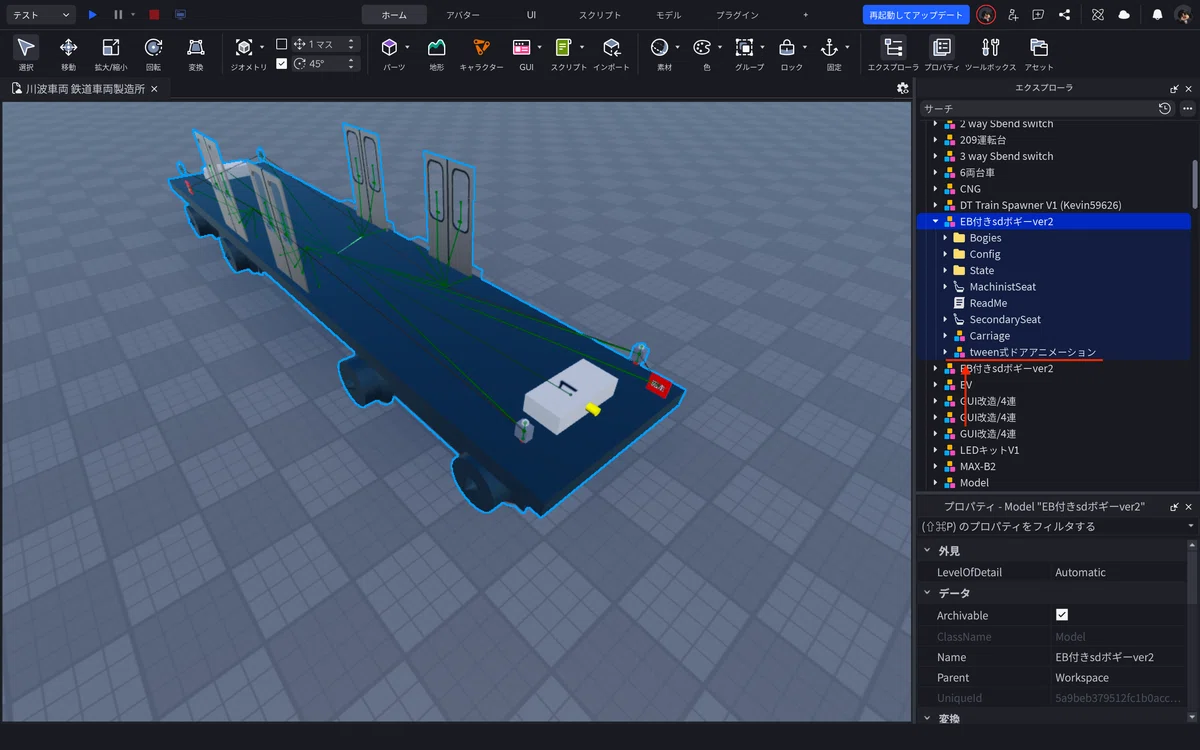
Task: Click the cloud icon in top bar
Action: click(1124, 15)
